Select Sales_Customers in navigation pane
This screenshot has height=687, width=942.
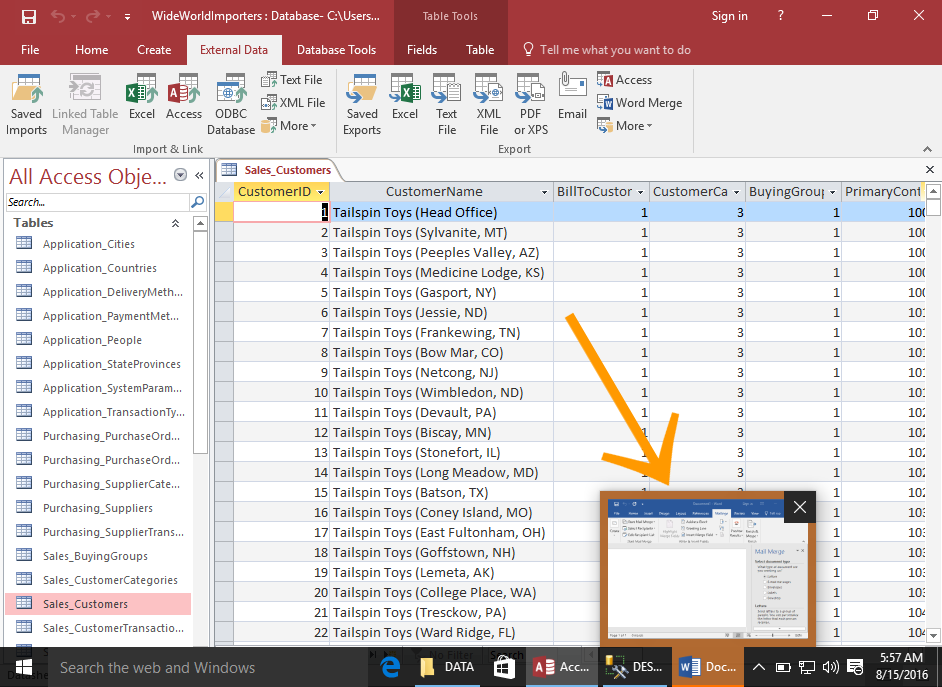(99, 604)
